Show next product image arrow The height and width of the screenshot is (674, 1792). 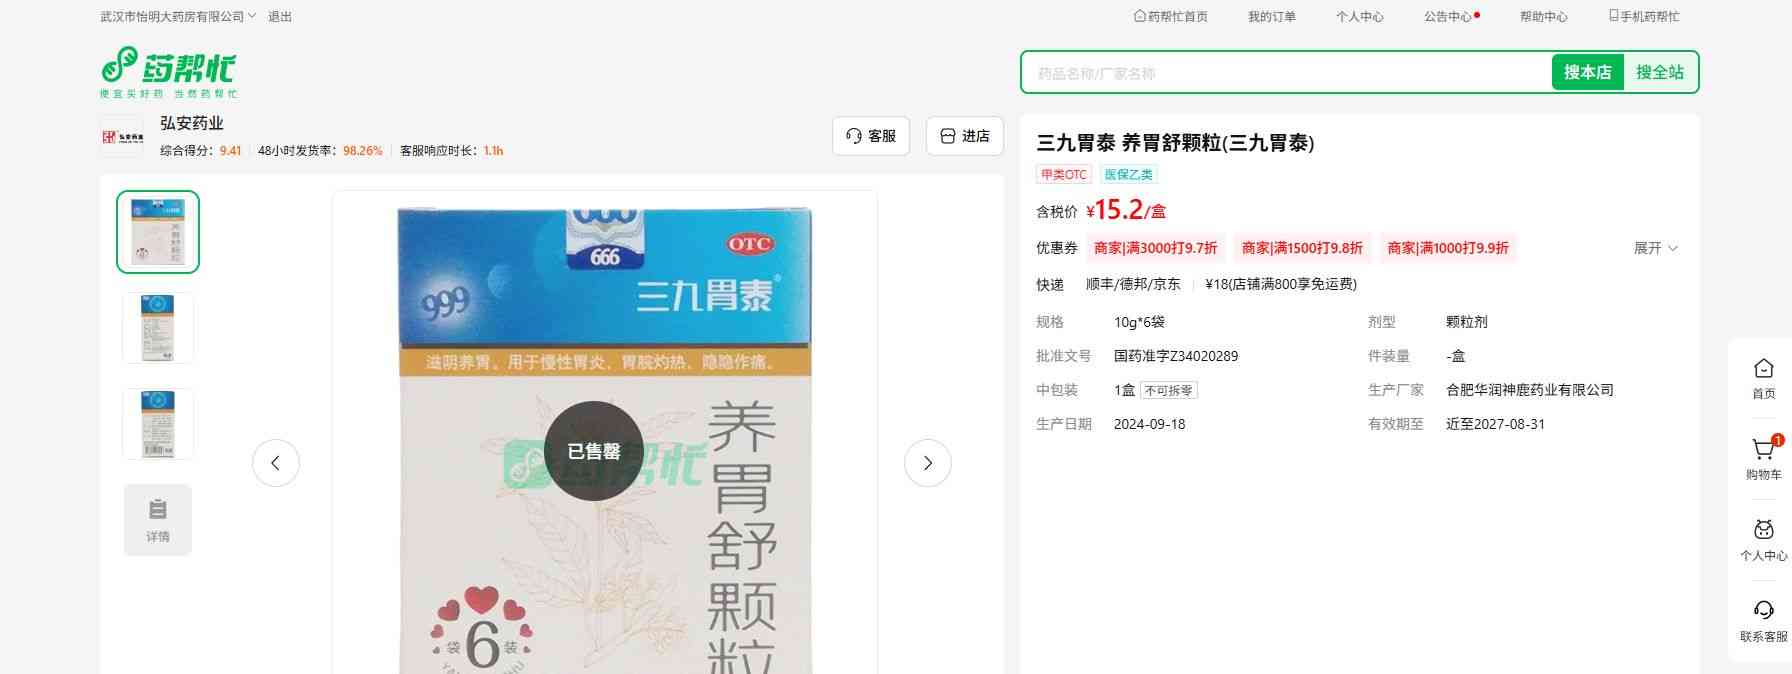tap(927, 463)
